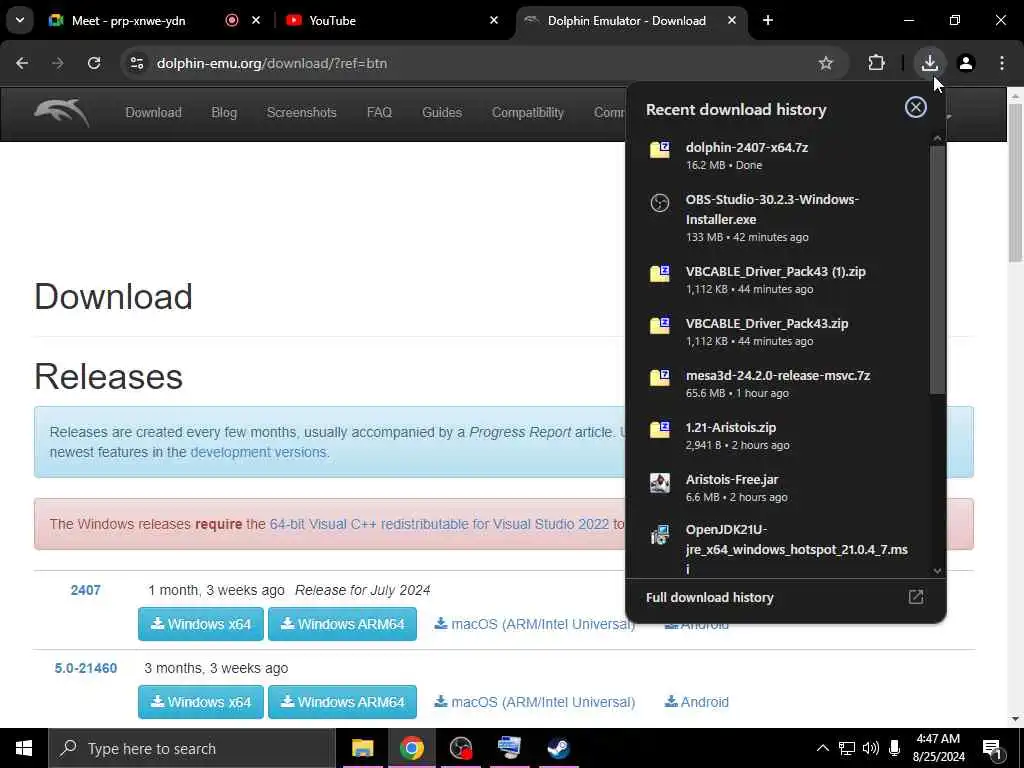Screen dimensions: 1024x768
Task: Download Windows x64 for 5.0-21460
Action: point(200,702)
